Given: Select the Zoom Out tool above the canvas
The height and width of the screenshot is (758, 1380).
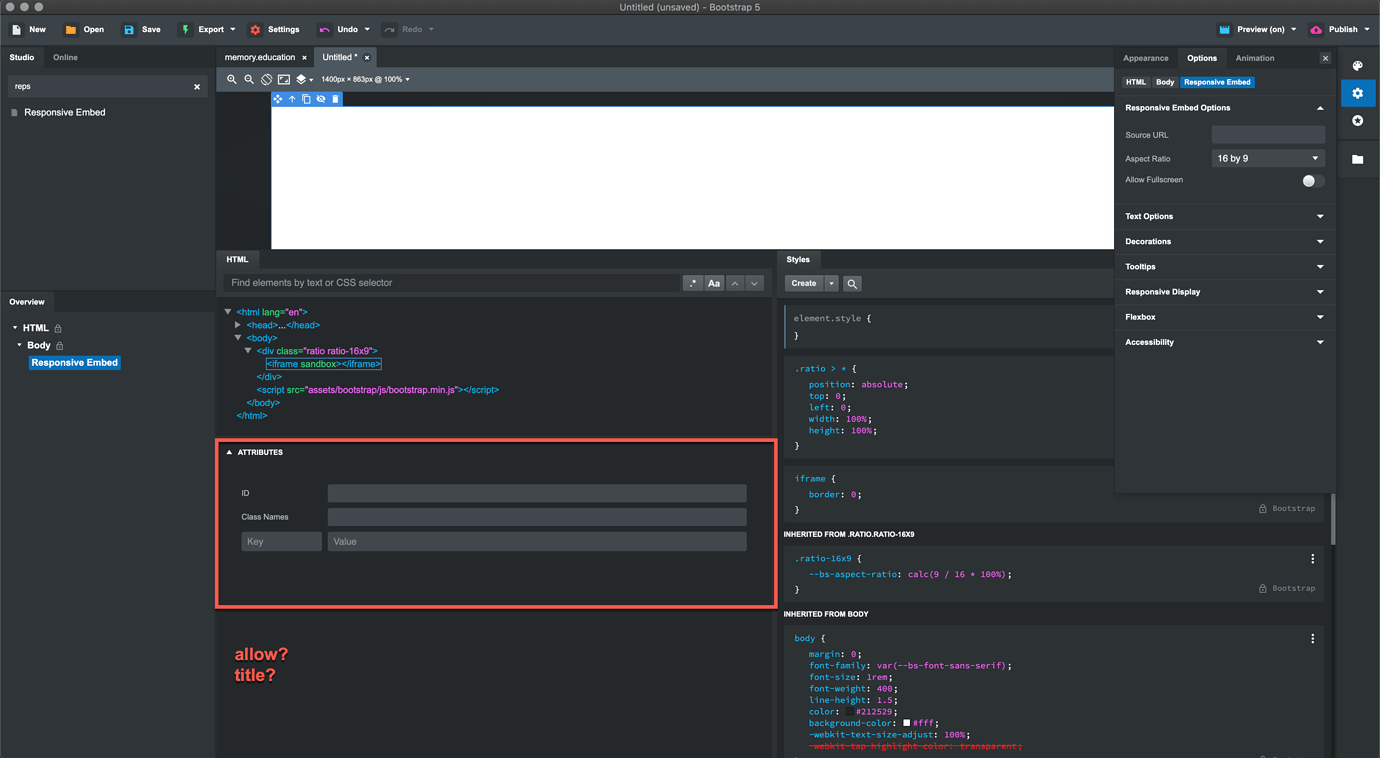Looking at the screenshot, I should point(248,79).
